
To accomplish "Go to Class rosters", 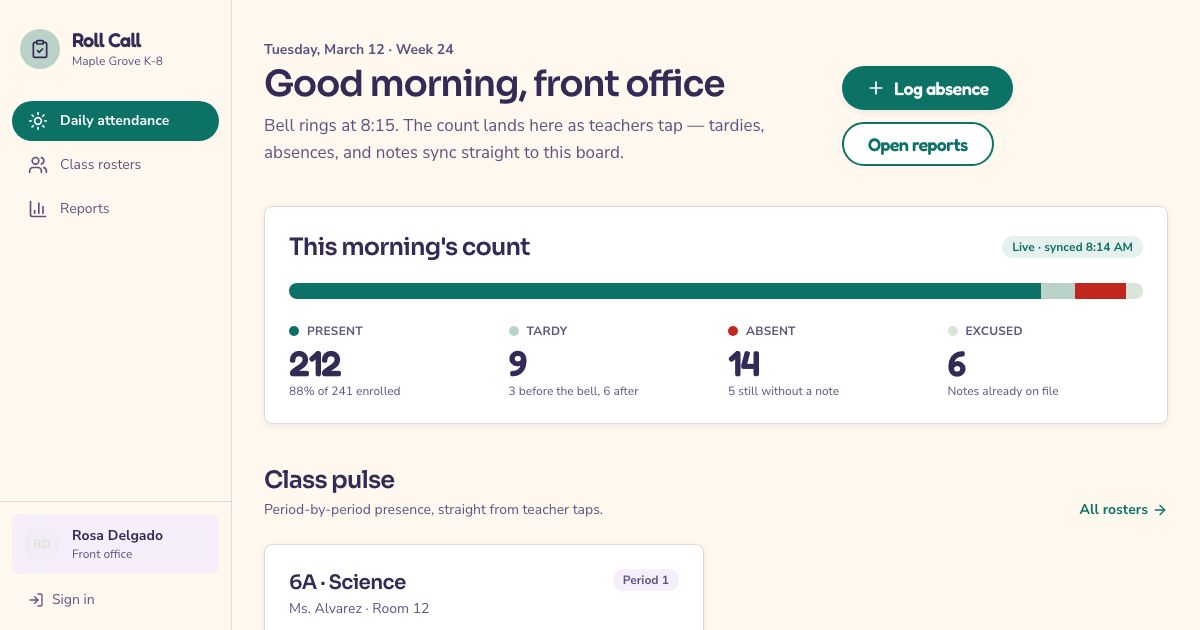I will [x=115, y=165].
